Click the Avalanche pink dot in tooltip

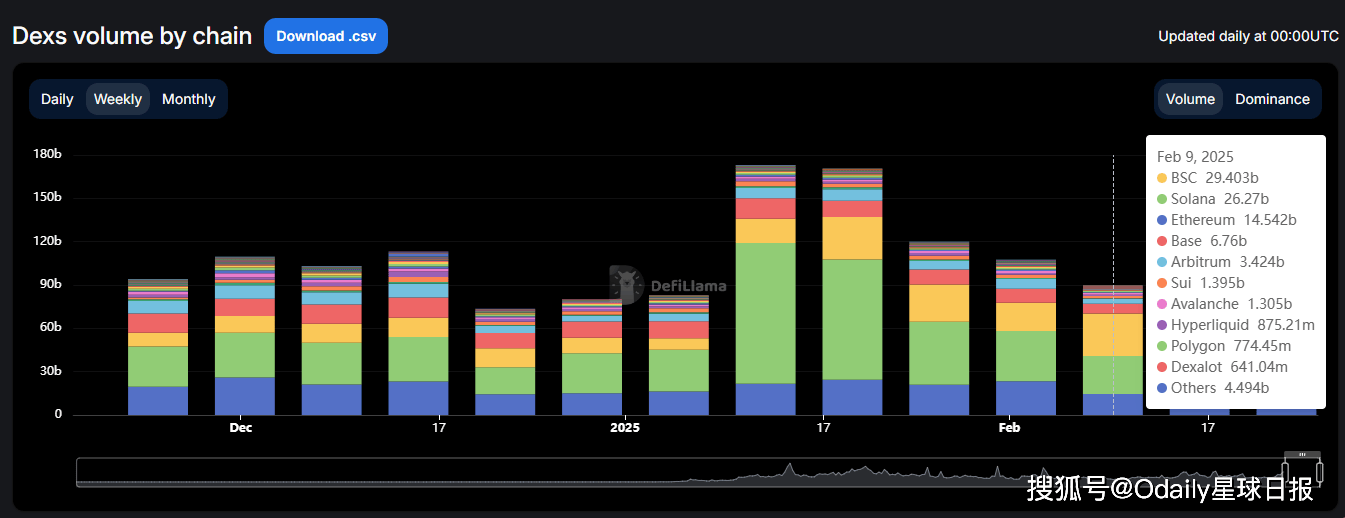(1162, 304)
